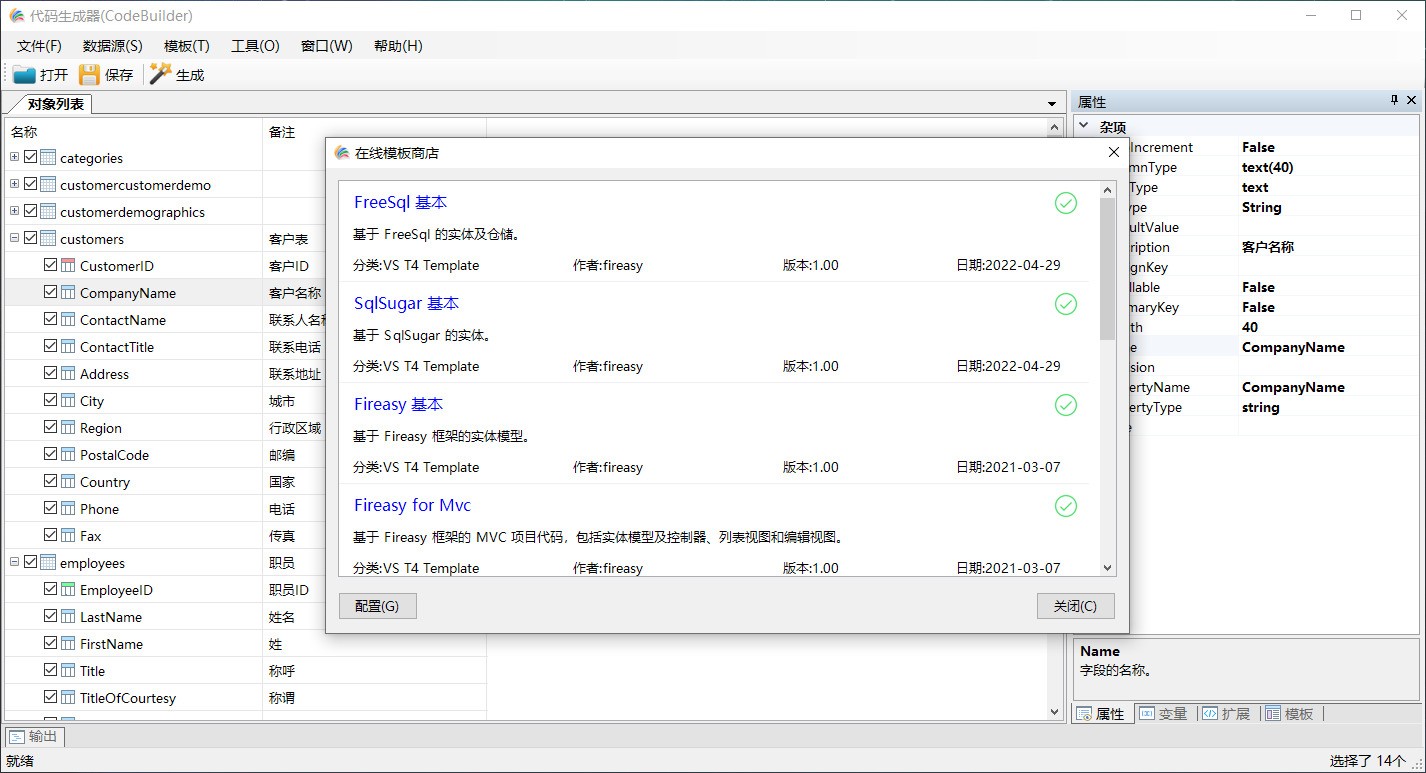Collapse the employees table tree node
This screenshot has height=773, width=1426.
(x=14, y=562)
